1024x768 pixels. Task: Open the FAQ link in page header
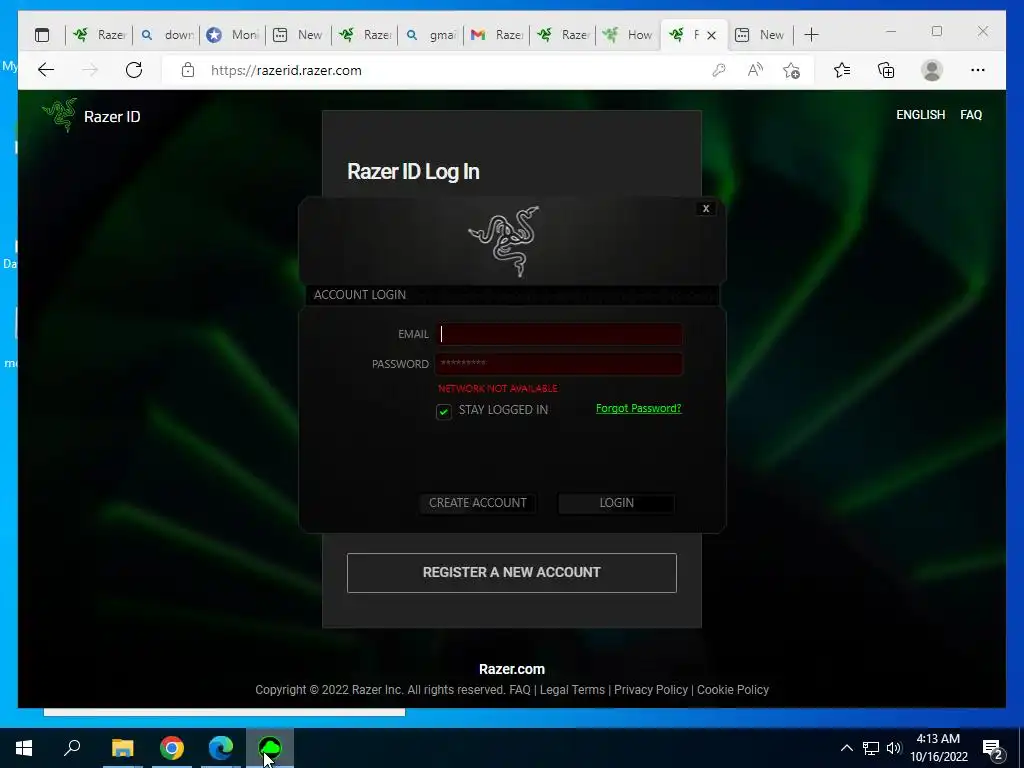coord(970,115)
